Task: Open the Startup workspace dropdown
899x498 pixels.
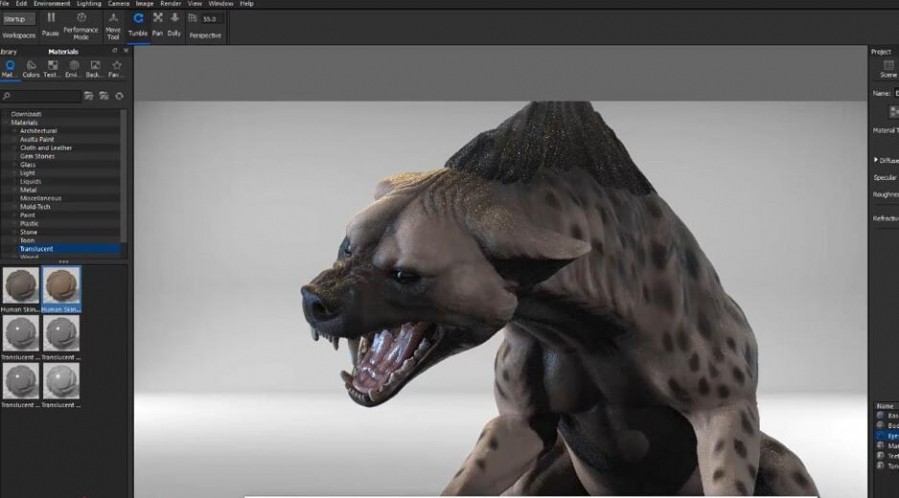Action: pos(19,19)
